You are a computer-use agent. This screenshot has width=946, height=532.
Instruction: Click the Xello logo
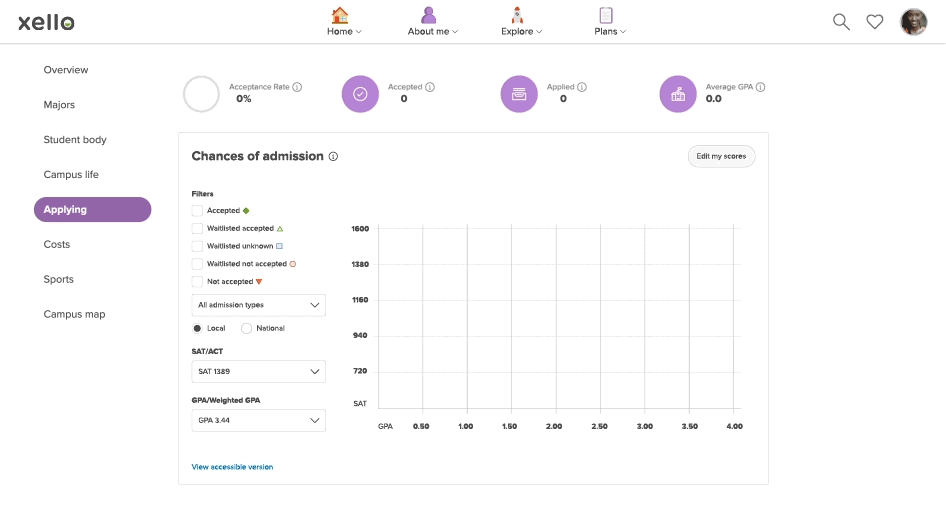click(x=46, y=22)
